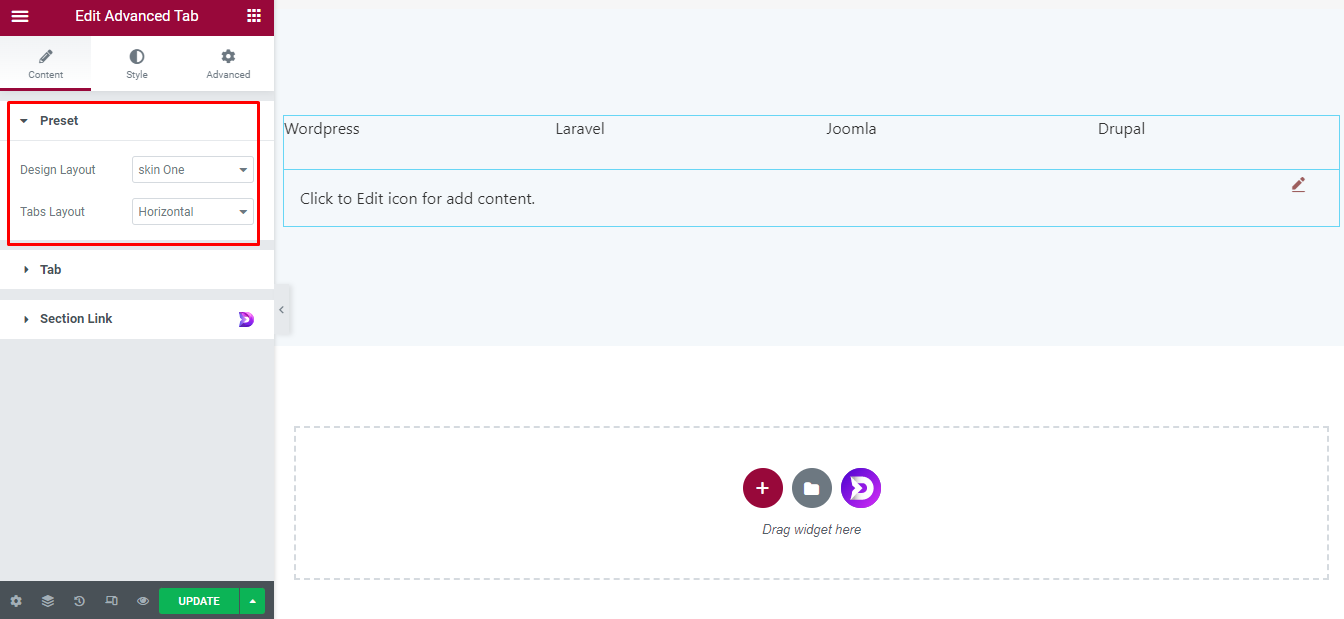This screenshot has height=619, width=1344.
Task: Select the Wordpress tab in the preview
Action: point(322,129)
